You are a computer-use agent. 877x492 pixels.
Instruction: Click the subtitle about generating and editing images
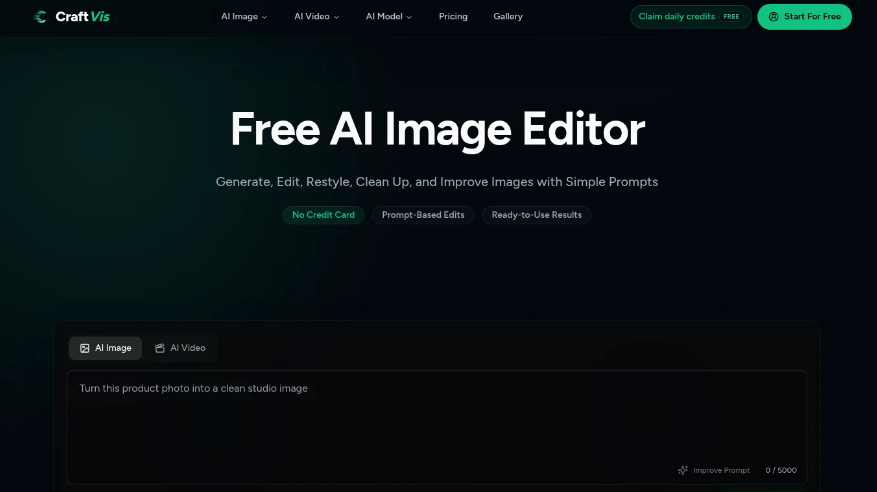[437, 182]
